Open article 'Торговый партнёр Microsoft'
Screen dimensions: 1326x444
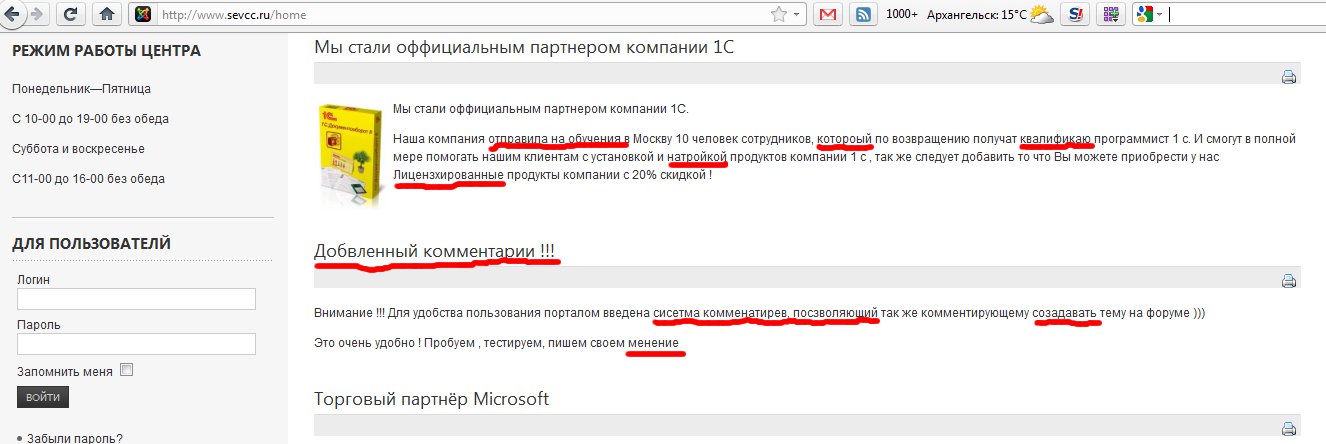(432, 399)
